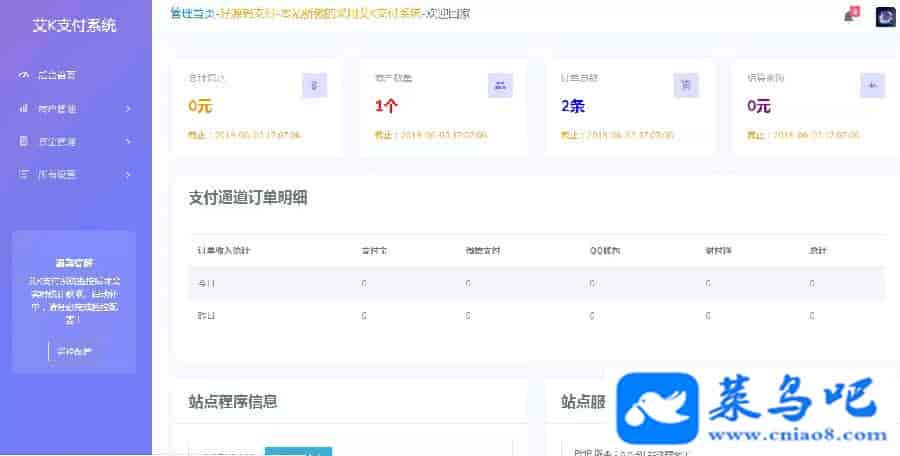Open the user avatar menu
Screen dimensions: 900x456
[x=886, y=17]
